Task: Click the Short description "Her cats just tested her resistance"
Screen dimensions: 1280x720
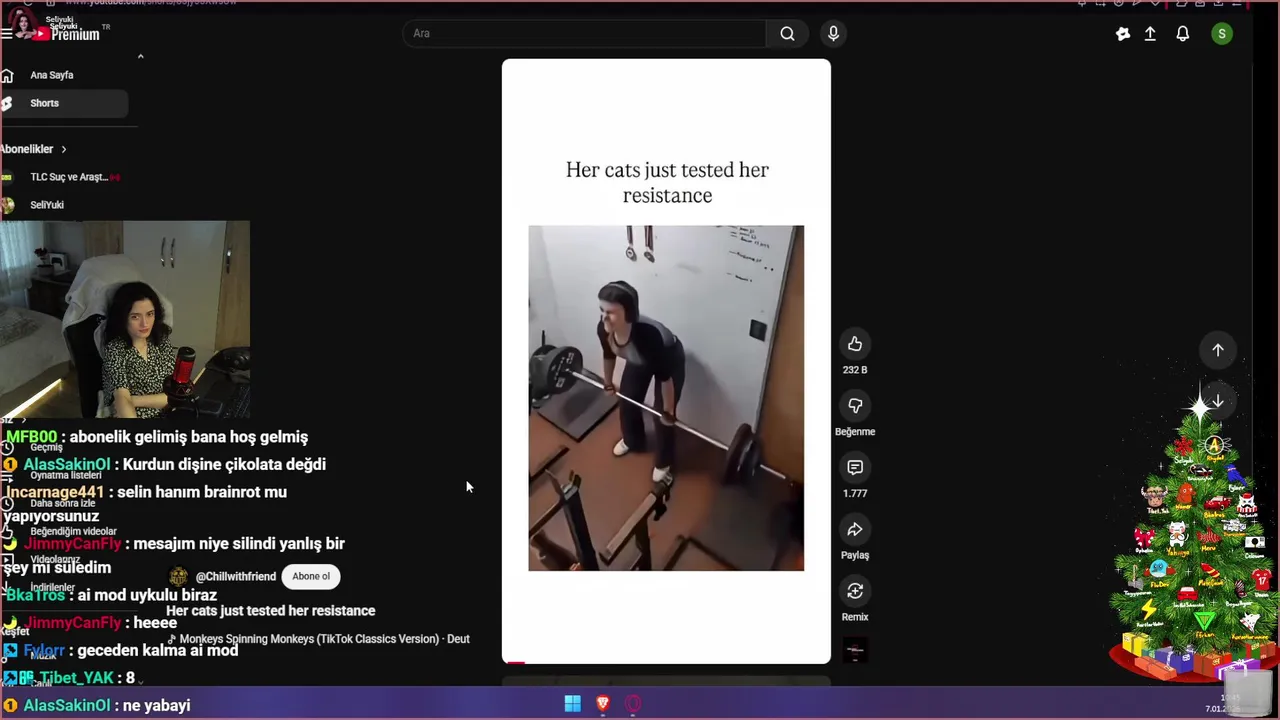Action: tap(271, 611)
